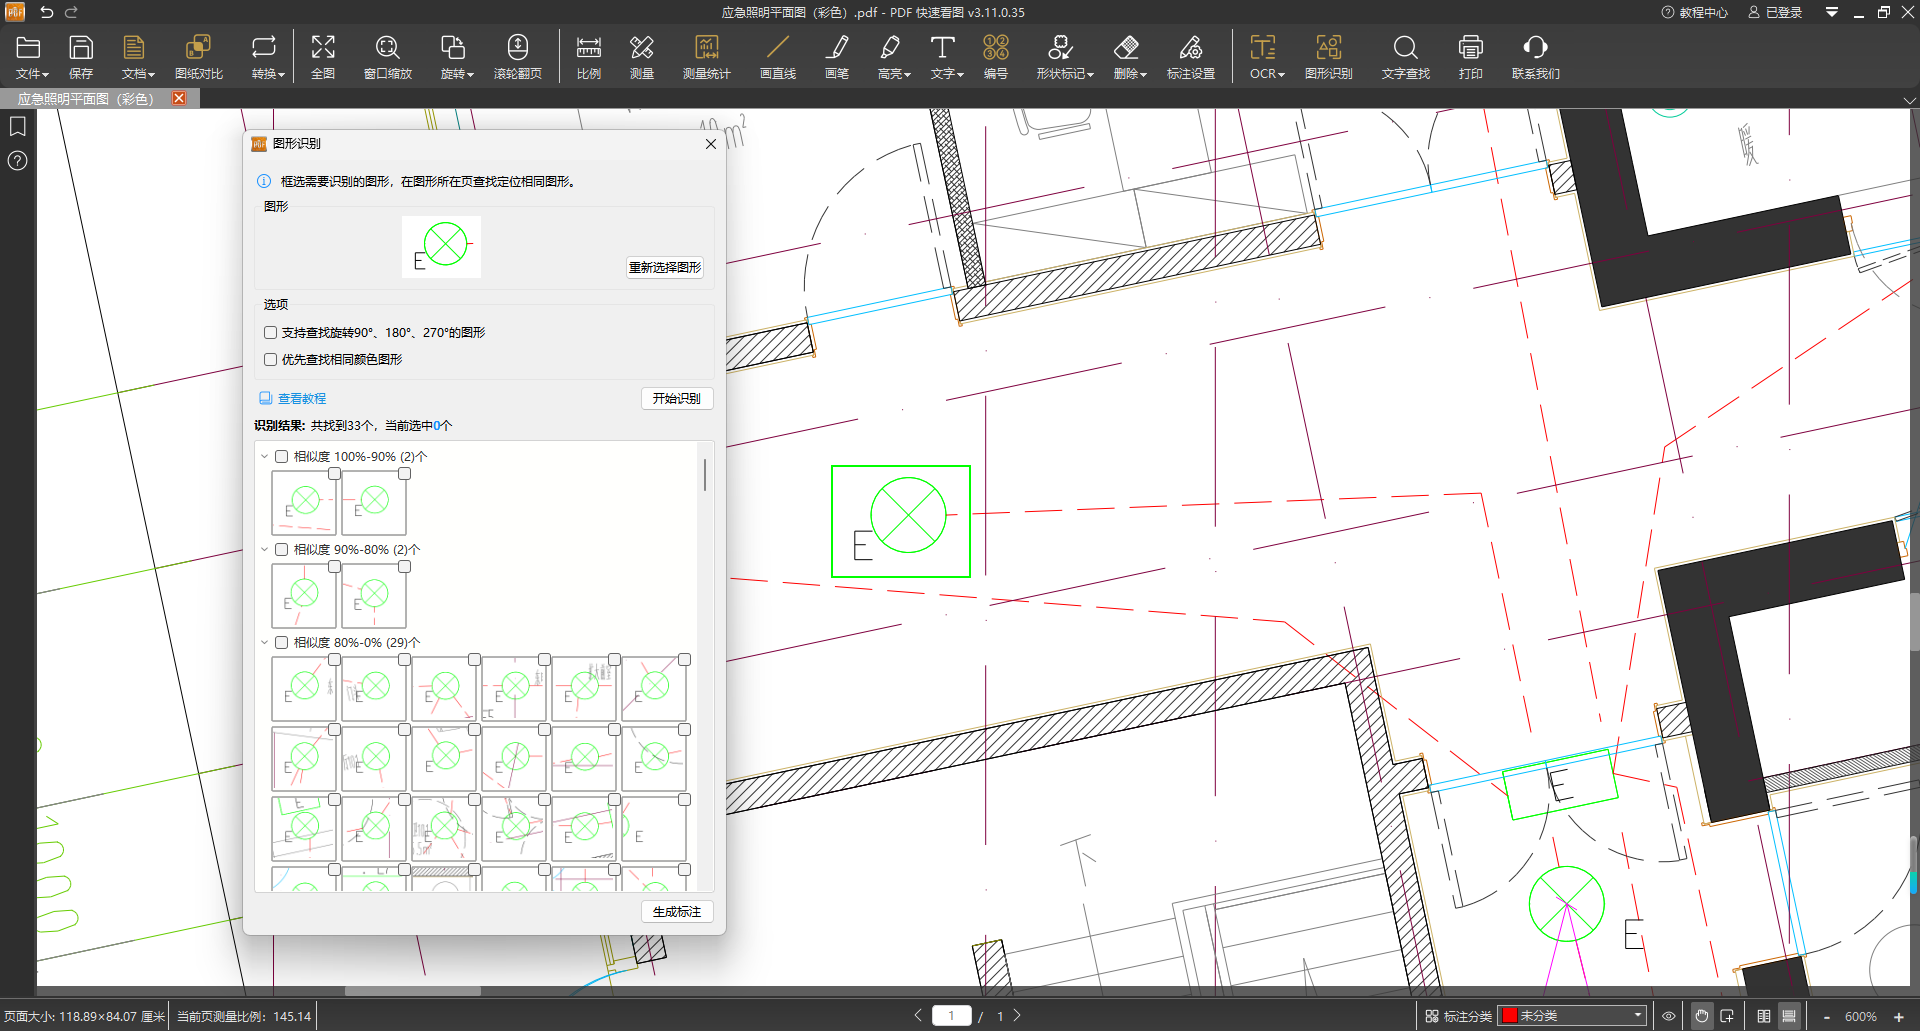Open the 转换 convert dropdown
1920x1031 pixels.
click(x=267, y=56)
